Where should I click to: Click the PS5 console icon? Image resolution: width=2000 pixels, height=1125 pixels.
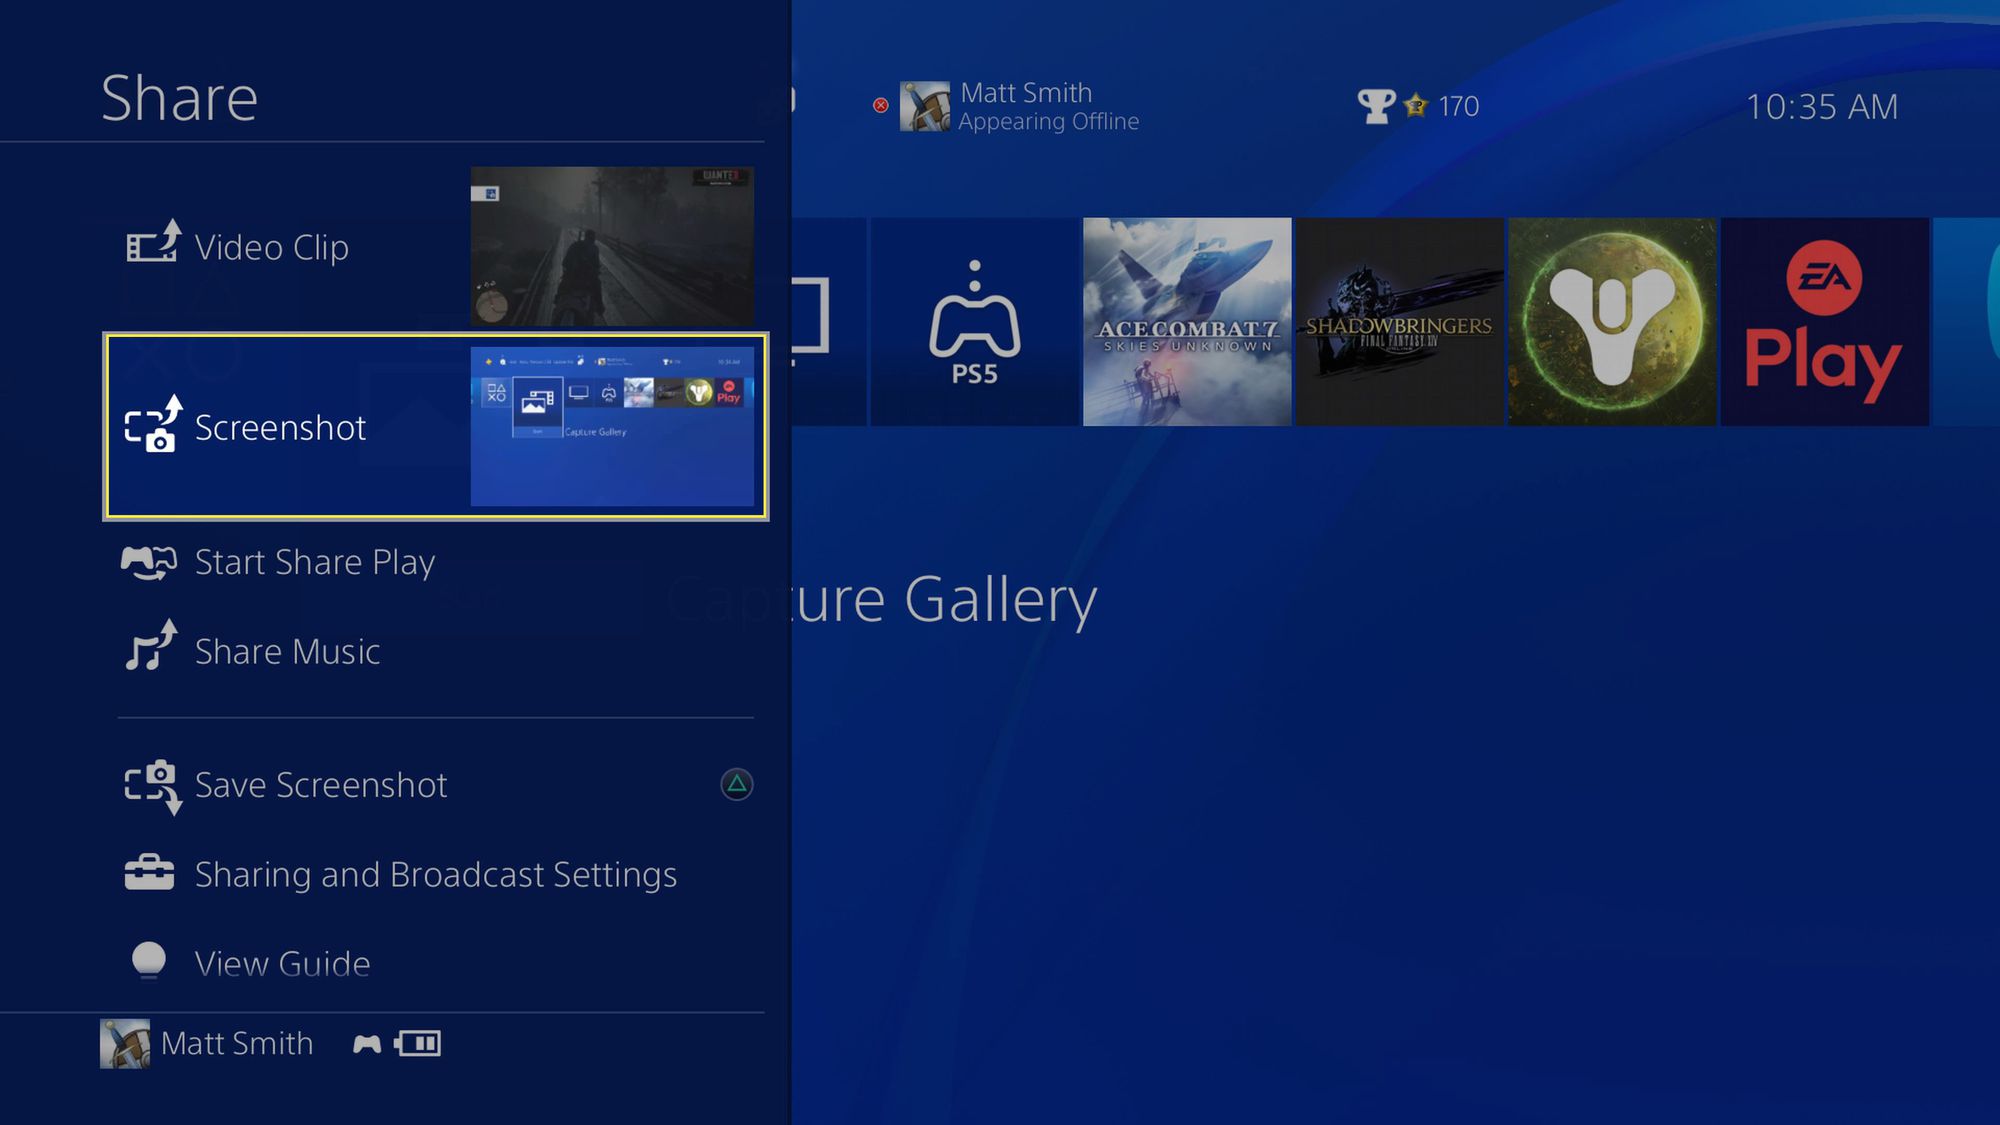point(975,321)
